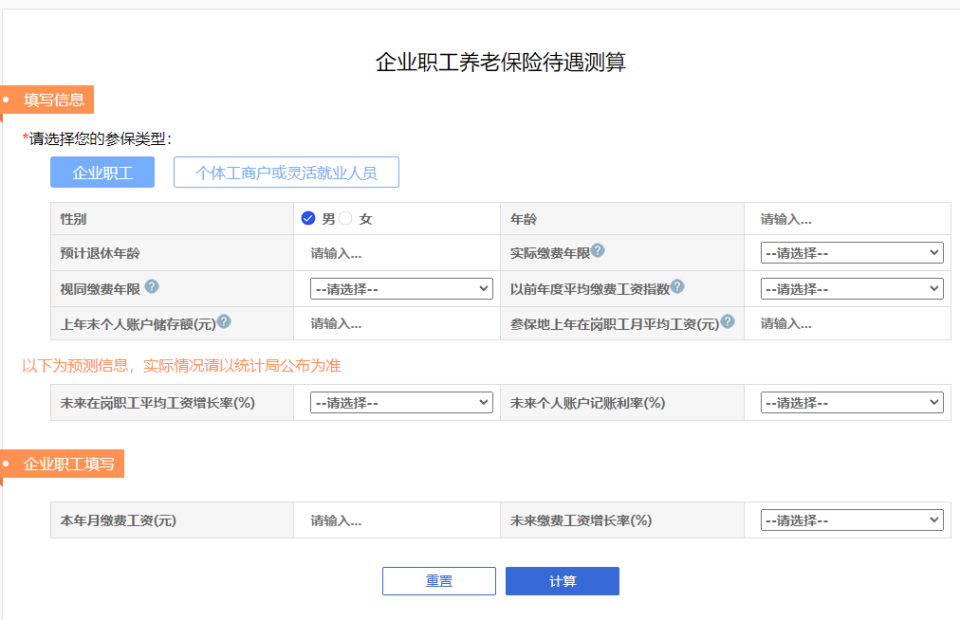The image size is (960, 620).
Task: Click the 计算 calculate button
Action: point(562,580)
